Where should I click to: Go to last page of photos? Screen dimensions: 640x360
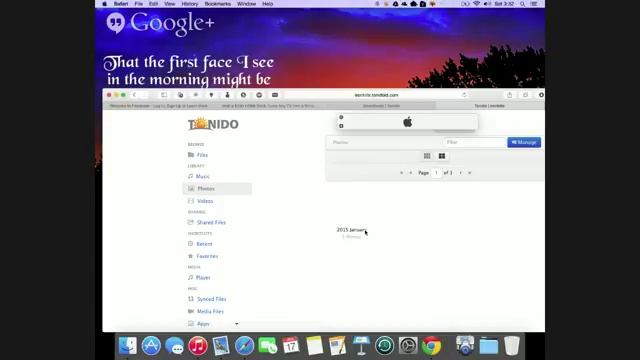click(x=470, y=173)
